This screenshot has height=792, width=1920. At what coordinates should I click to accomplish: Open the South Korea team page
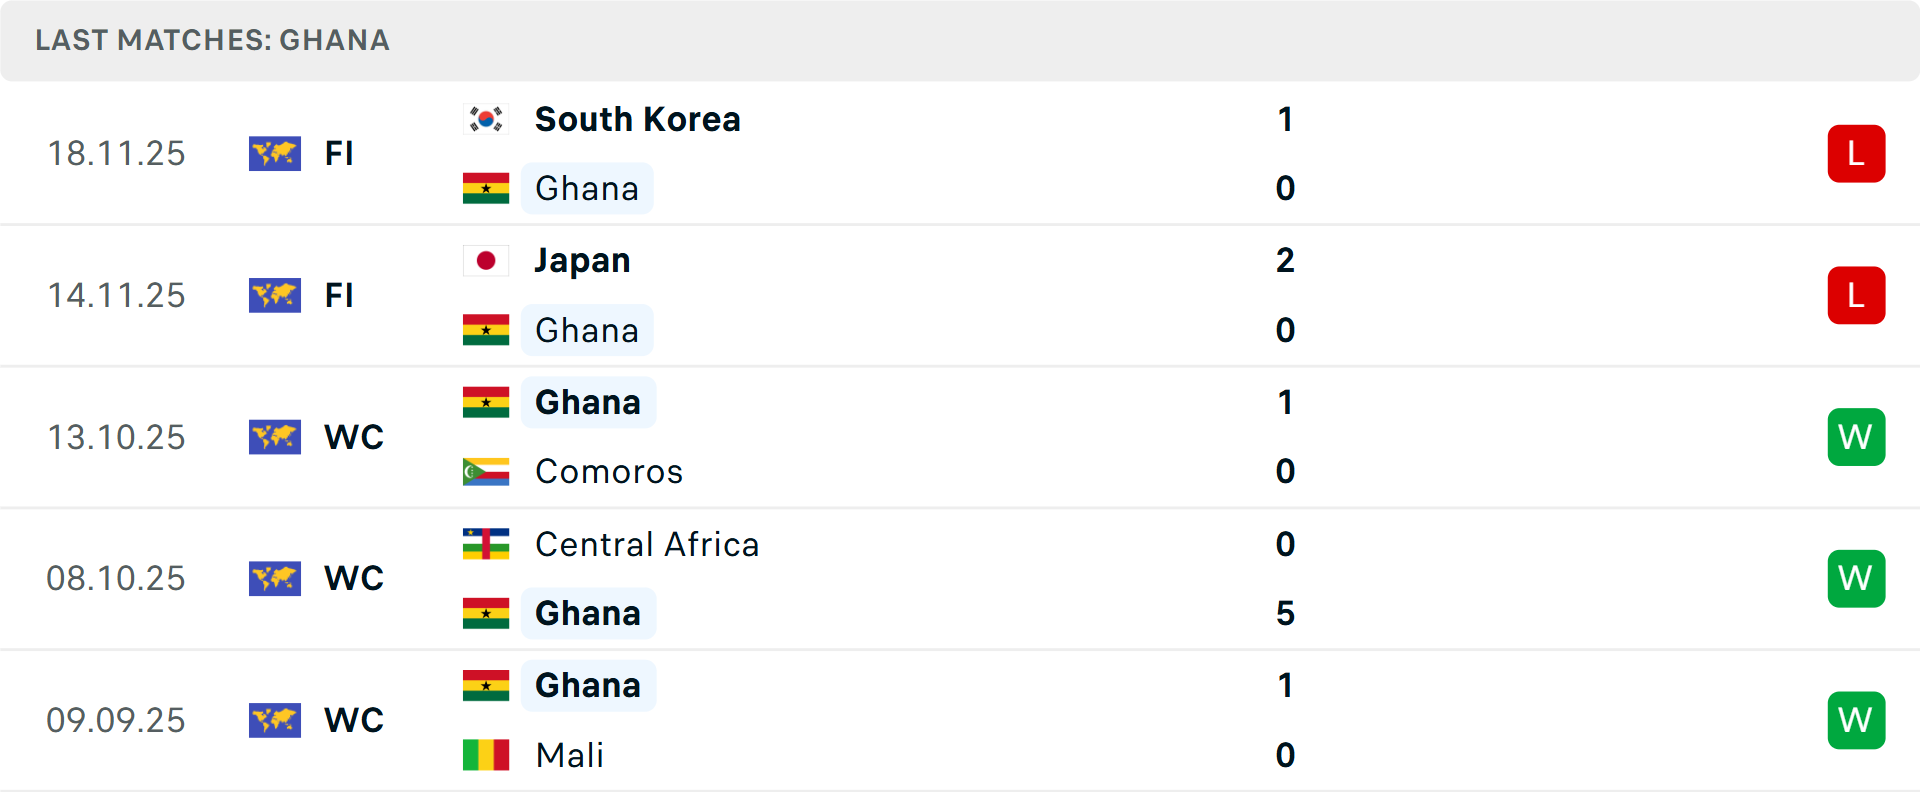tap(637, 119)
